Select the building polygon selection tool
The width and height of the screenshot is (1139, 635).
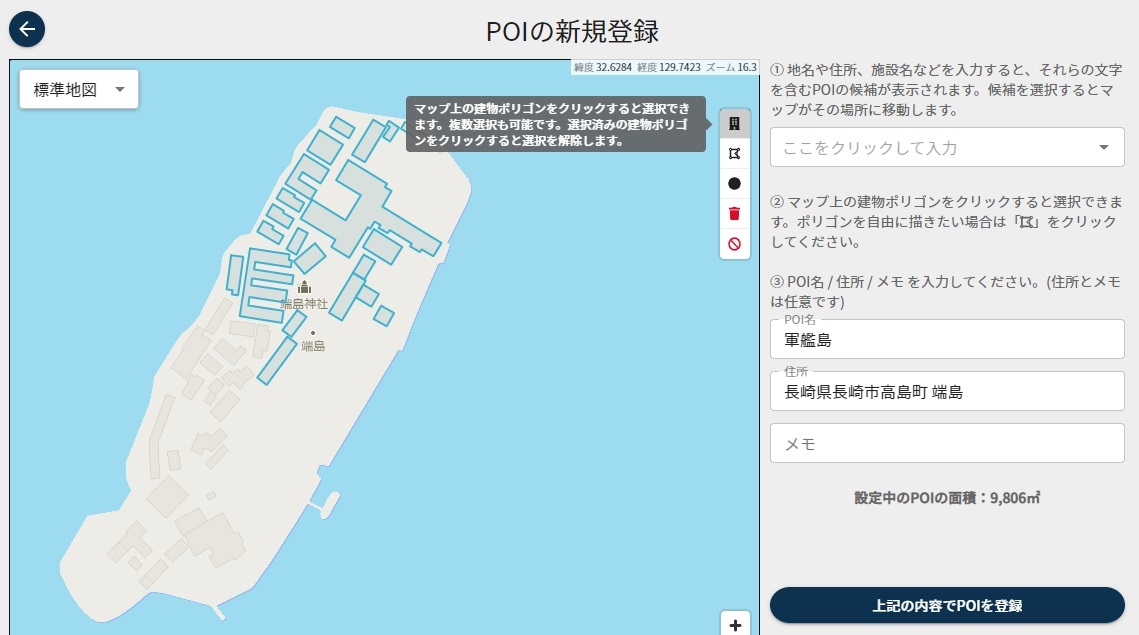pyautogui.click(x=734, y=124)
